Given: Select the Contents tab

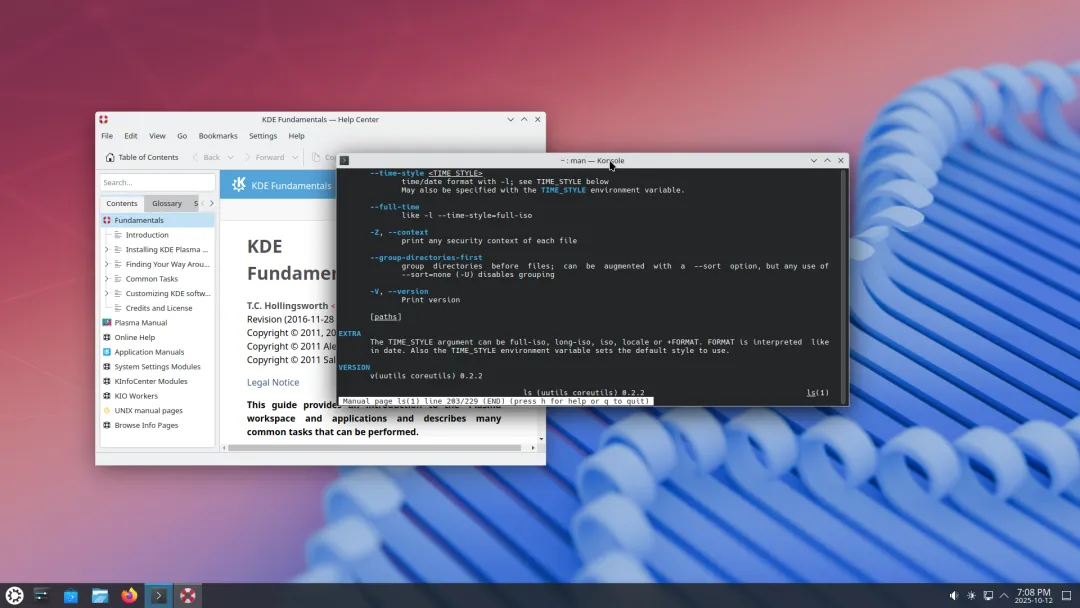Looking at the screenshot, I should tap(122, 203).
